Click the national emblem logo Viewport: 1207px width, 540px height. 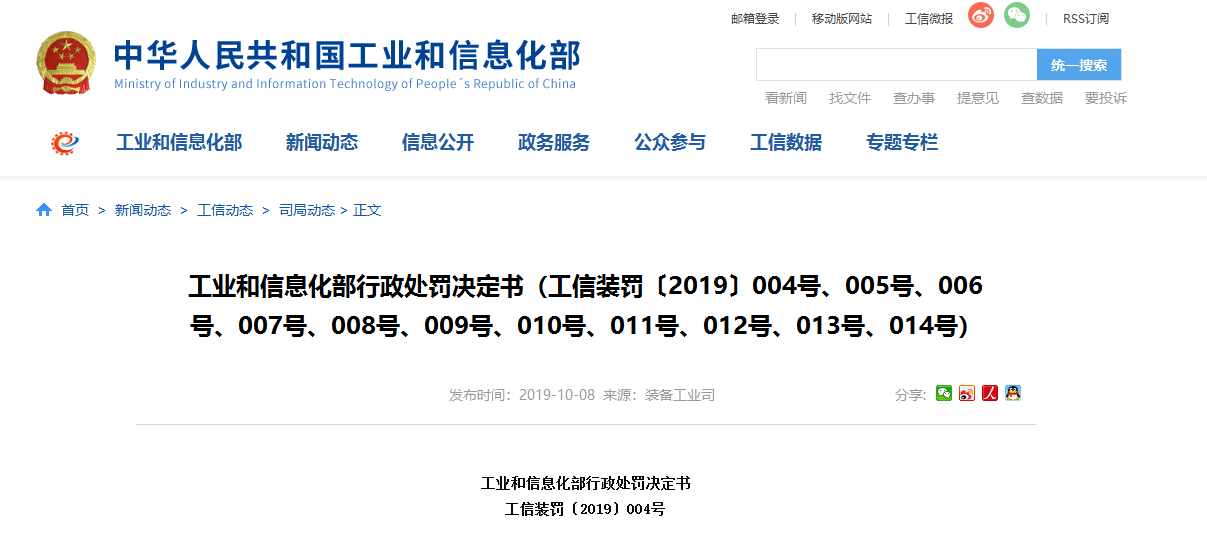[67, 62]
